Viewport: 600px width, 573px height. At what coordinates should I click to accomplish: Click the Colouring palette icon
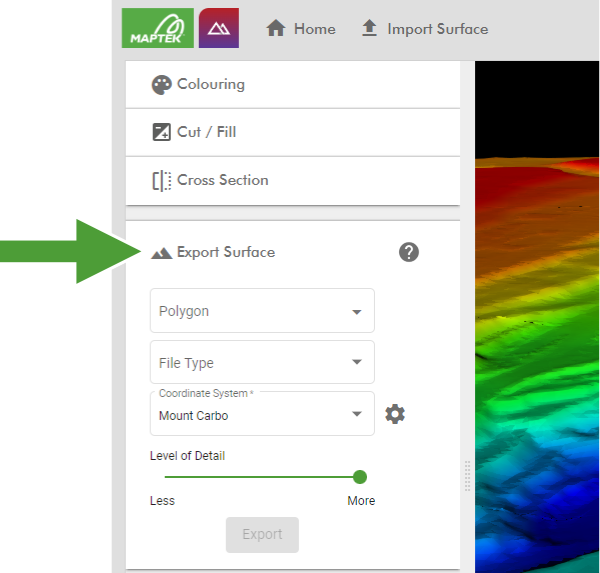pos(161,85)
